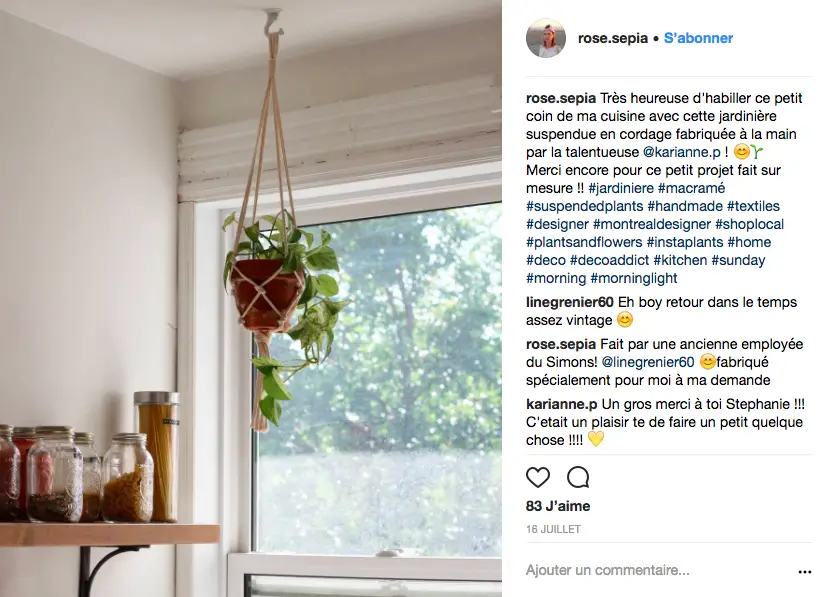The height and width of the screenshot is (597, 836).
Task: Open the #suspendedplants hashtag
Action: [x=584, y=206]
